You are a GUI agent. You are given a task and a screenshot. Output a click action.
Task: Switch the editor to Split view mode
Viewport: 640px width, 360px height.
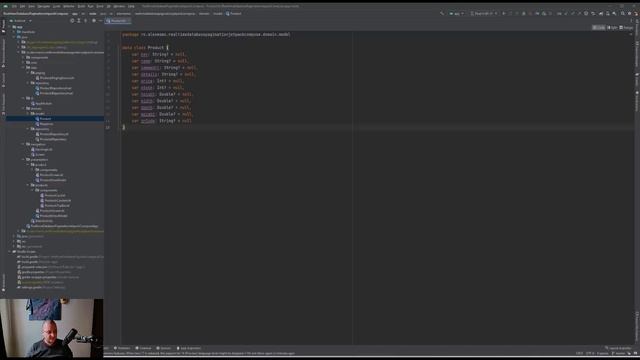(612, 27)
